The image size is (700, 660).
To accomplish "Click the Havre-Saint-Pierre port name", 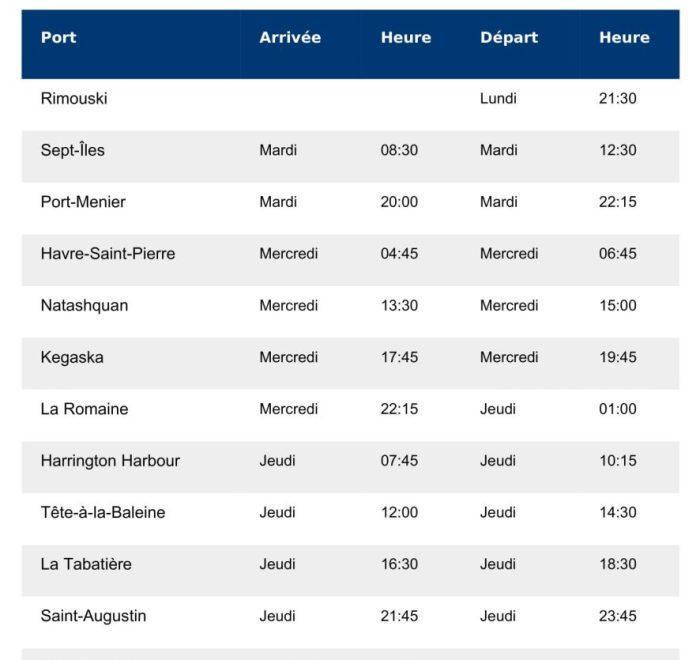I will [108, 254].
